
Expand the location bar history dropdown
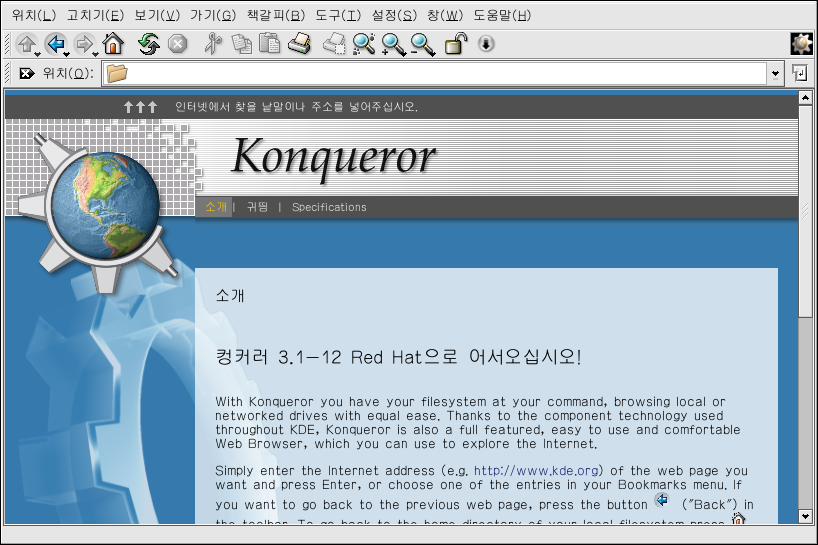point(776,73)
